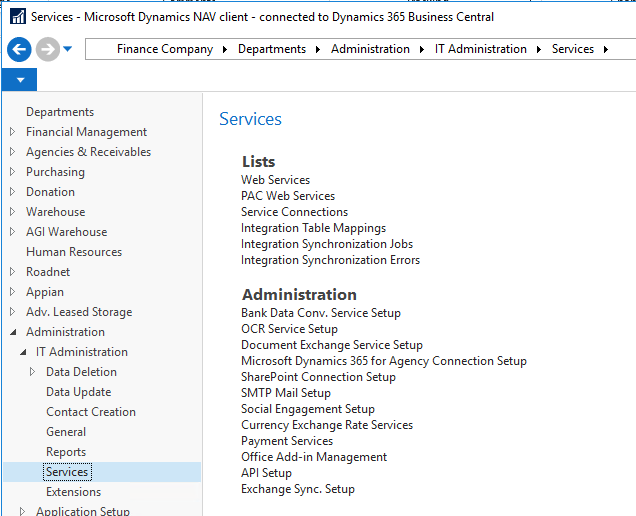636x516 pixels.
Task: Click the grey Forward navigation arrow
Action: click(x=46, y=49)
